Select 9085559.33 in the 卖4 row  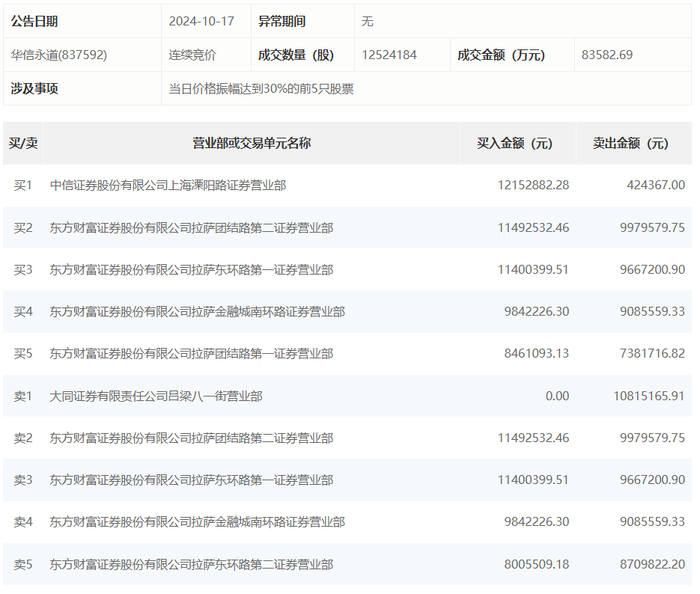coord(652,522)
